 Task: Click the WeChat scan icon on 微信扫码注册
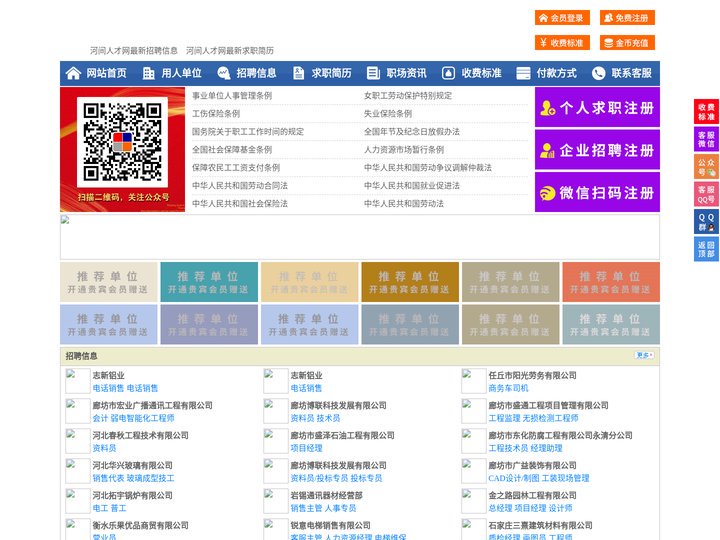pyautogui.click(x=547, y=193)
